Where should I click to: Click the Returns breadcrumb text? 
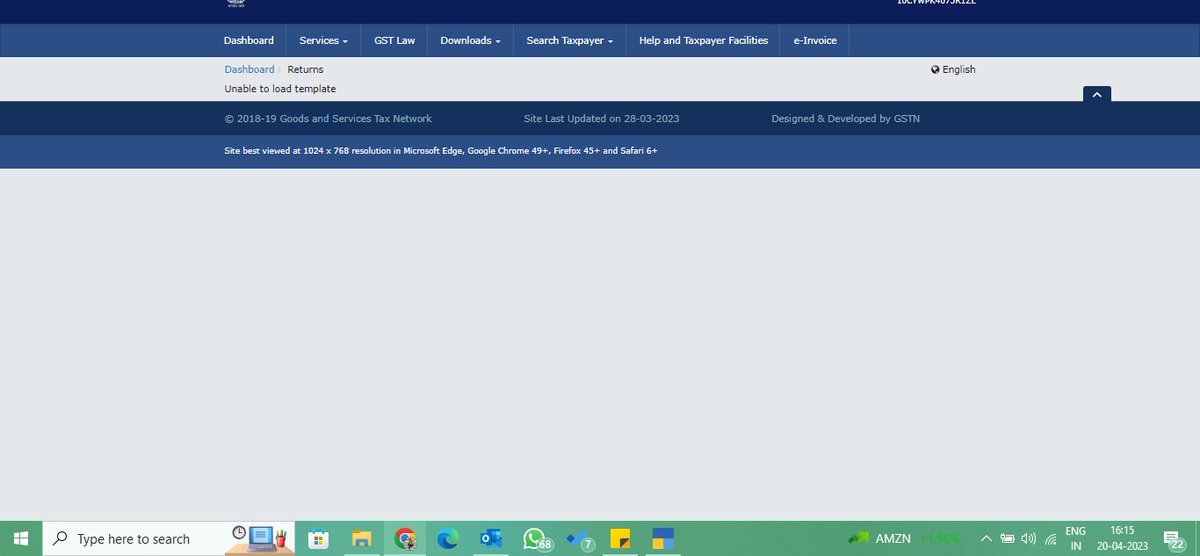pyautogui.click(x=305, y=69)
